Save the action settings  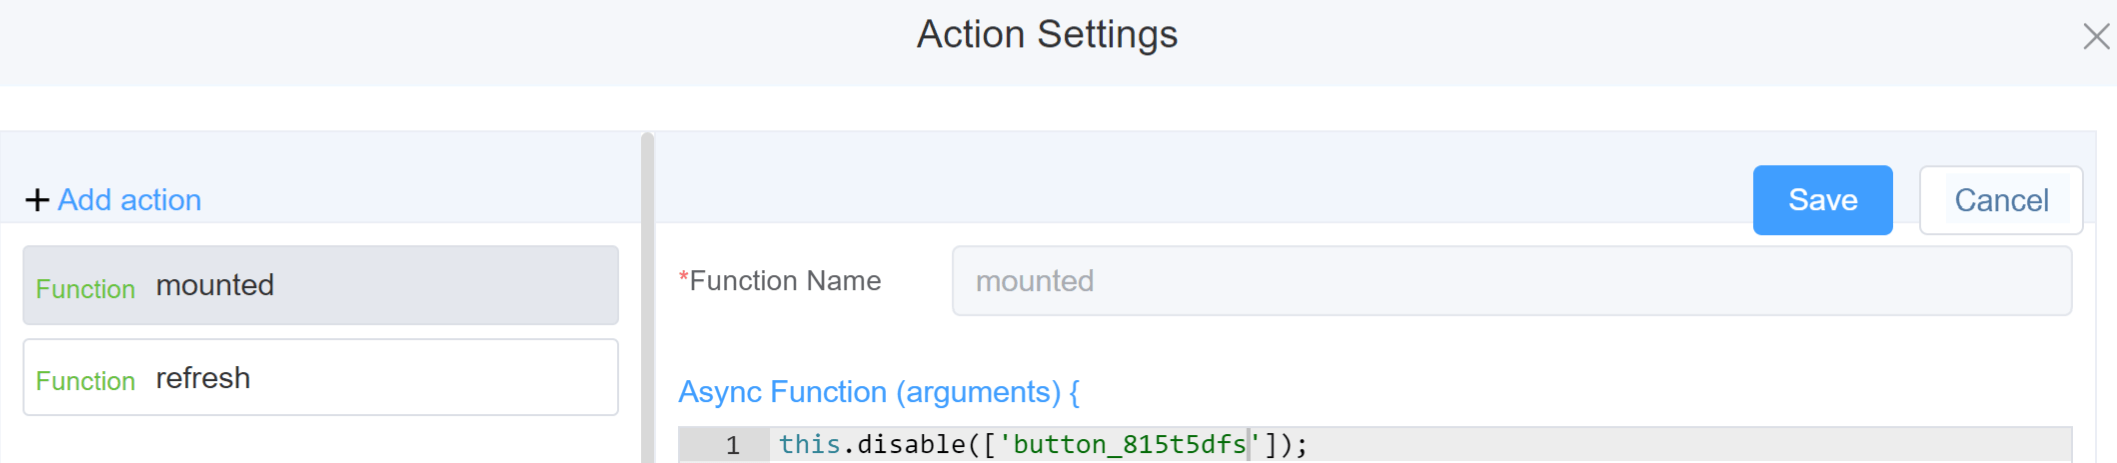1822,200
